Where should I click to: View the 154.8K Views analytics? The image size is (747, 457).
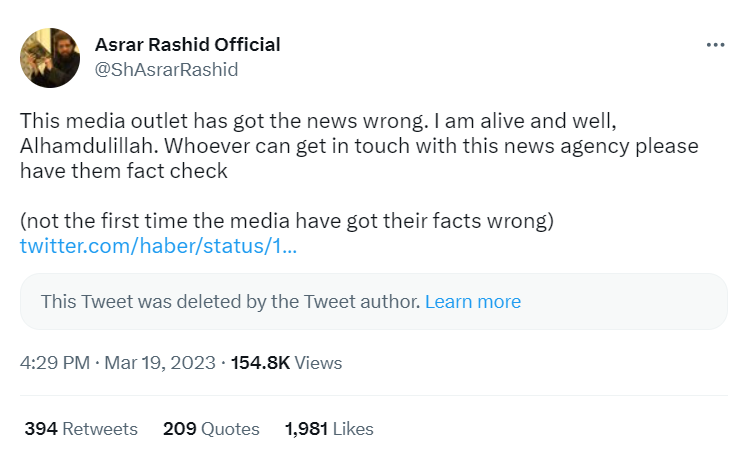[287, 363]
